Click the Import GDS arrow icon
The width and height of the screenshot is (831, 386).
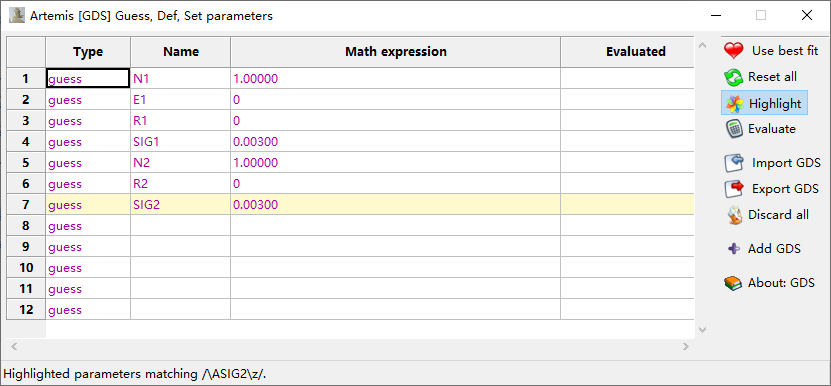tap(734, 163)
